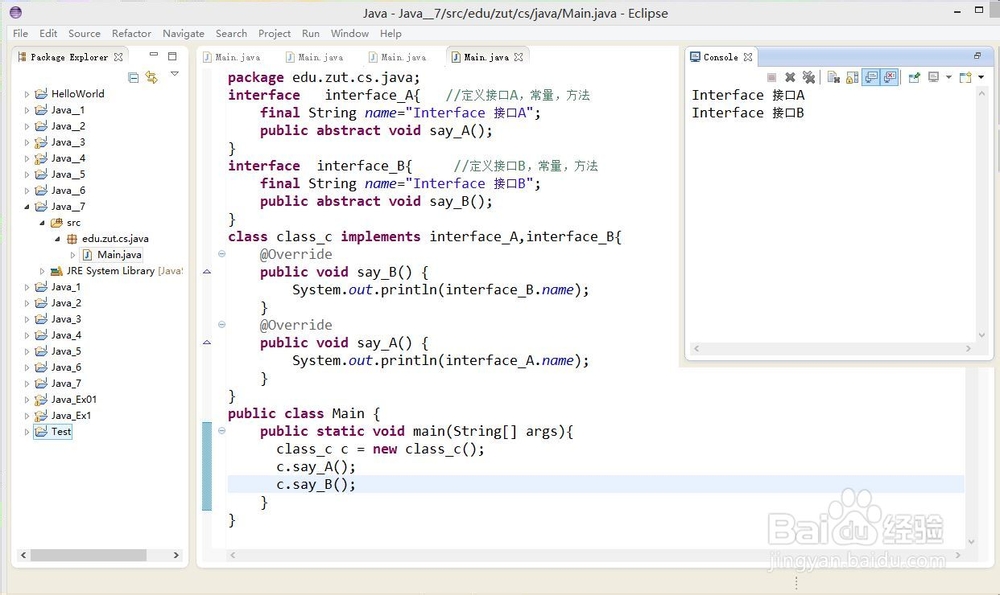Click the override marker beside say_A()
This screenshot has width=1000, height=595.
coord(207,342)
